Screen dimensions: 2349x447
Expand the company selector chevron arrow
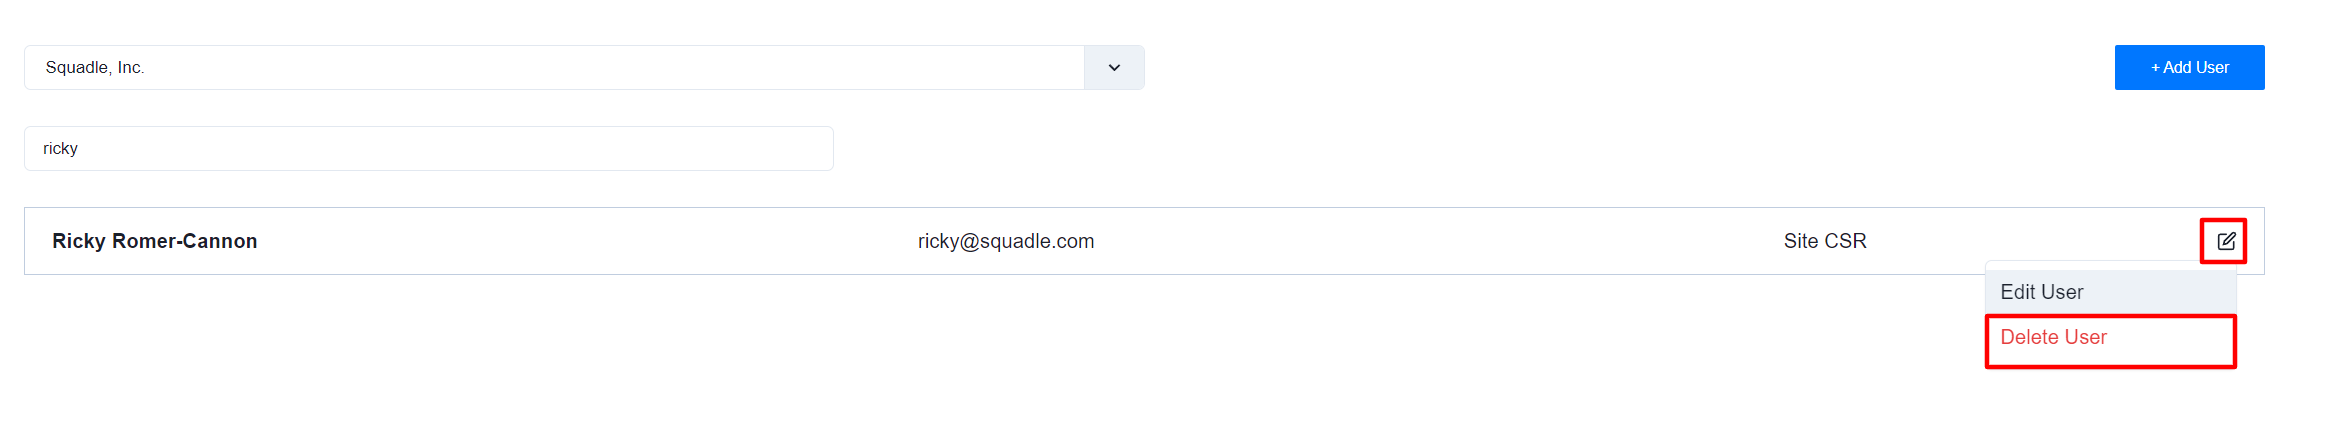tap(1114, 68)
